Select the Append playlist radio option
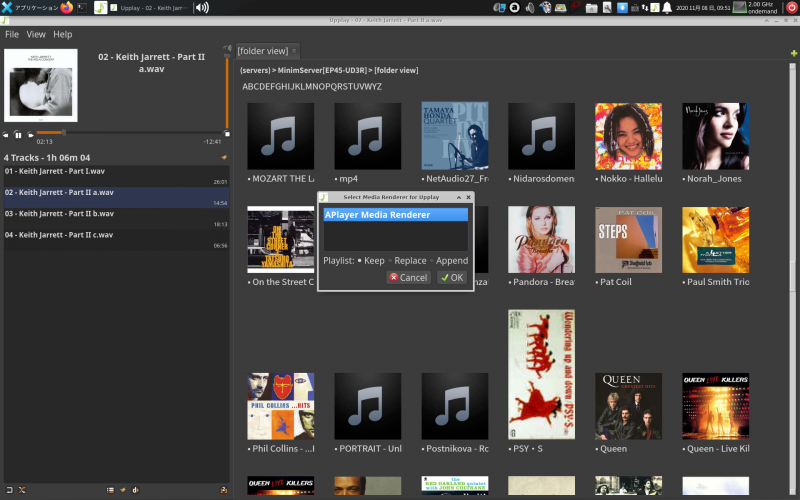The width and height of the screenshot is (800, 500). tap(449, 261)
